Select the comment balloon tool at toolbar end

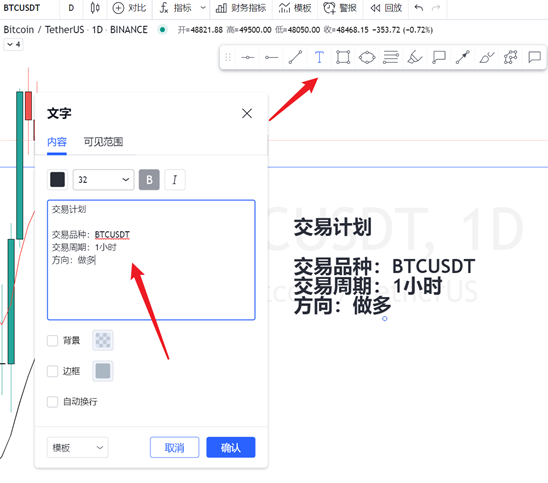tap(534, 57)
